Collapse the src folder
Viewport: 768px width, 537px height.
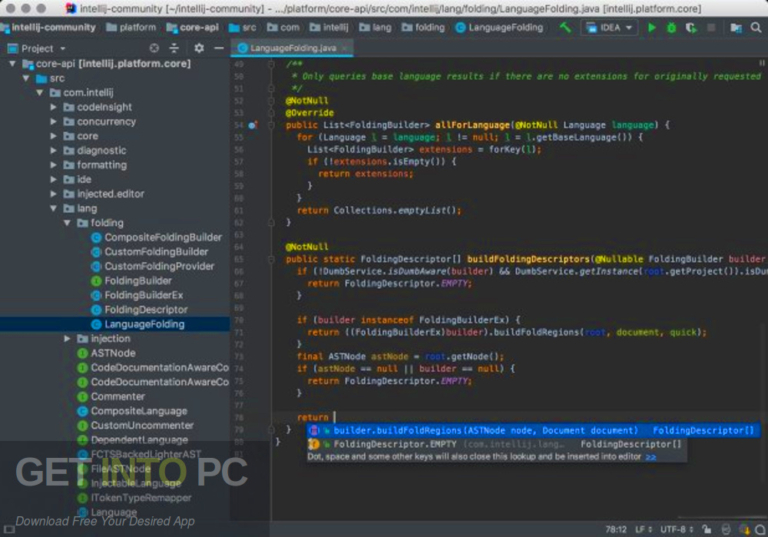[x=26, y=78]
